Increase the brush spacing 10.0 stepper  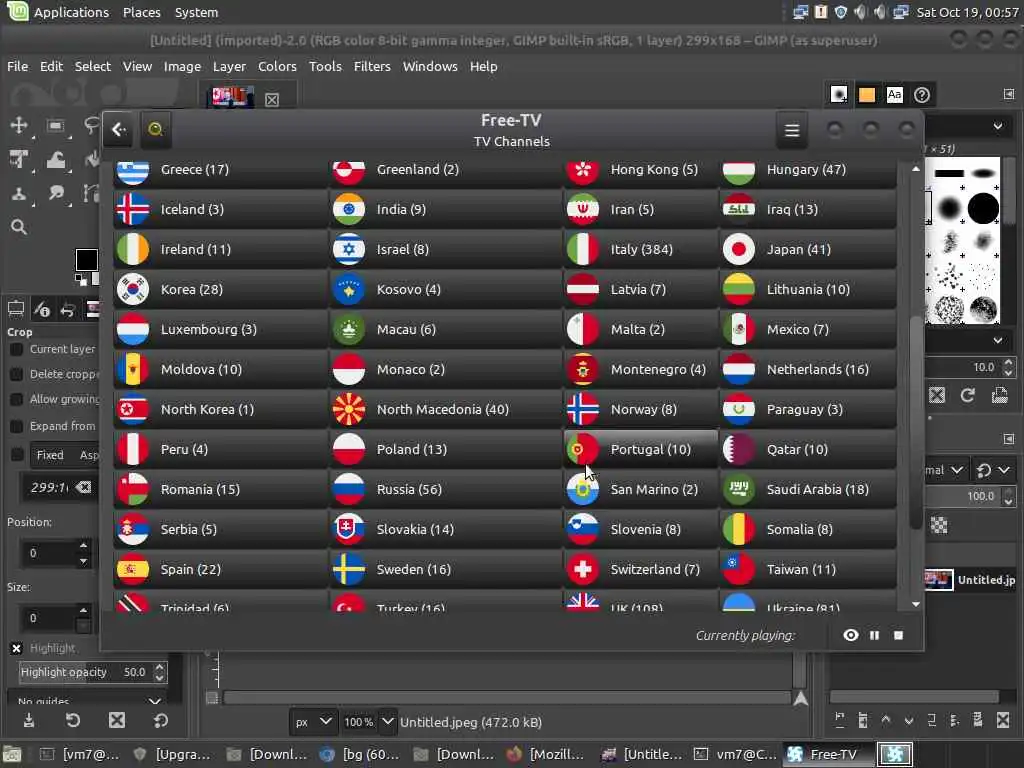pyautogui.click(x=1009, y=362)
